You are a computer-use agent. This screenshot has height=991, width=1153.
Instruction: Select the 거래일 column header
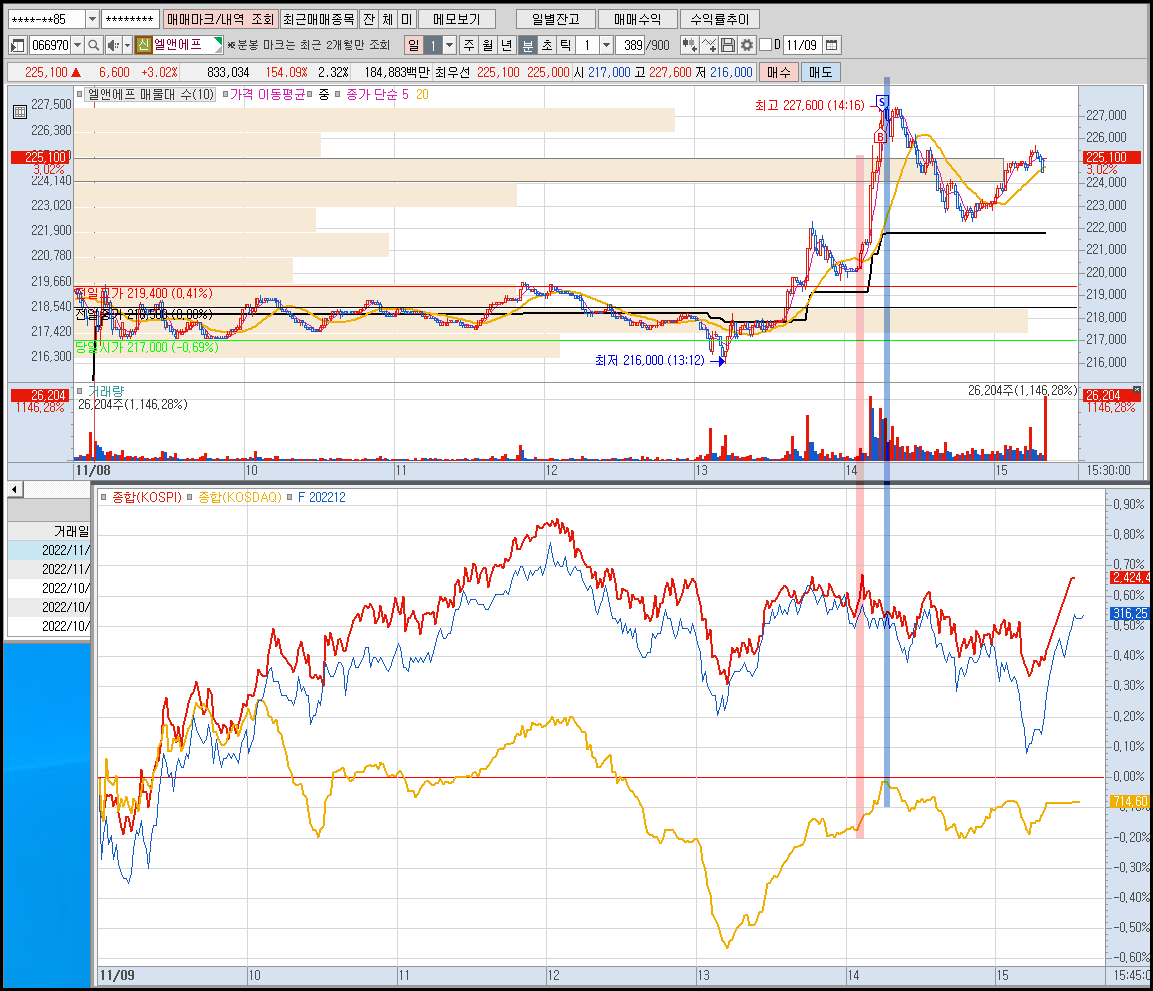tap(49, 531)
